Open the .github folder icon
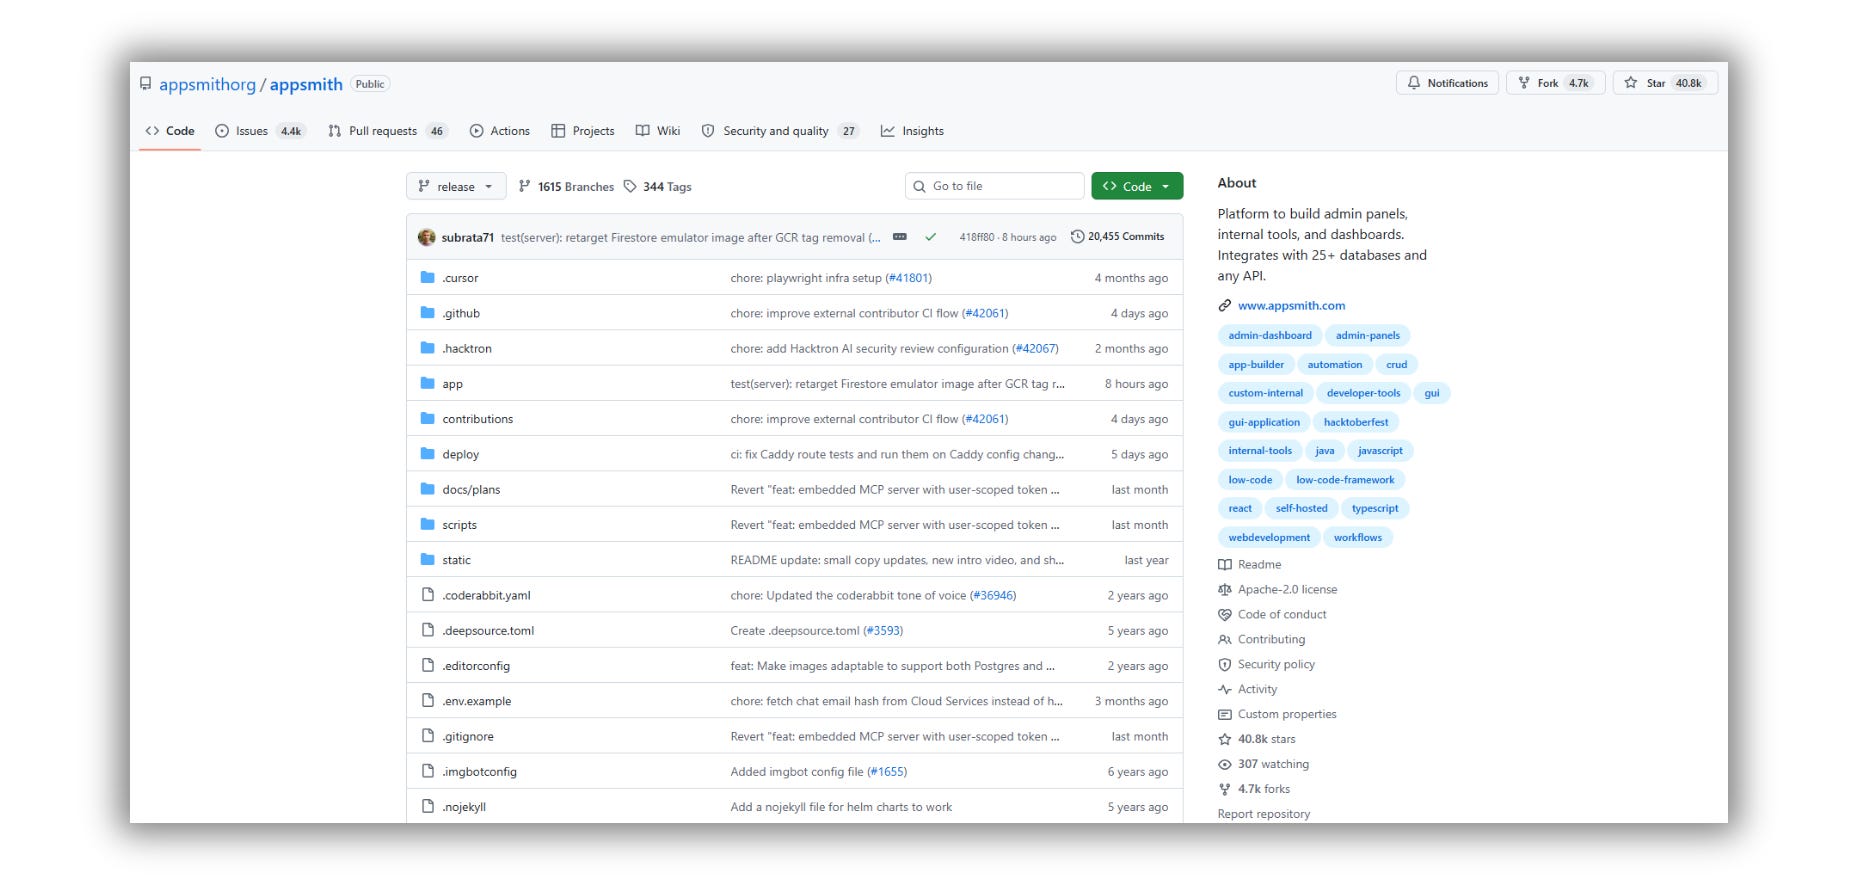The image size is (1858, 885). (x=428, y=313)
